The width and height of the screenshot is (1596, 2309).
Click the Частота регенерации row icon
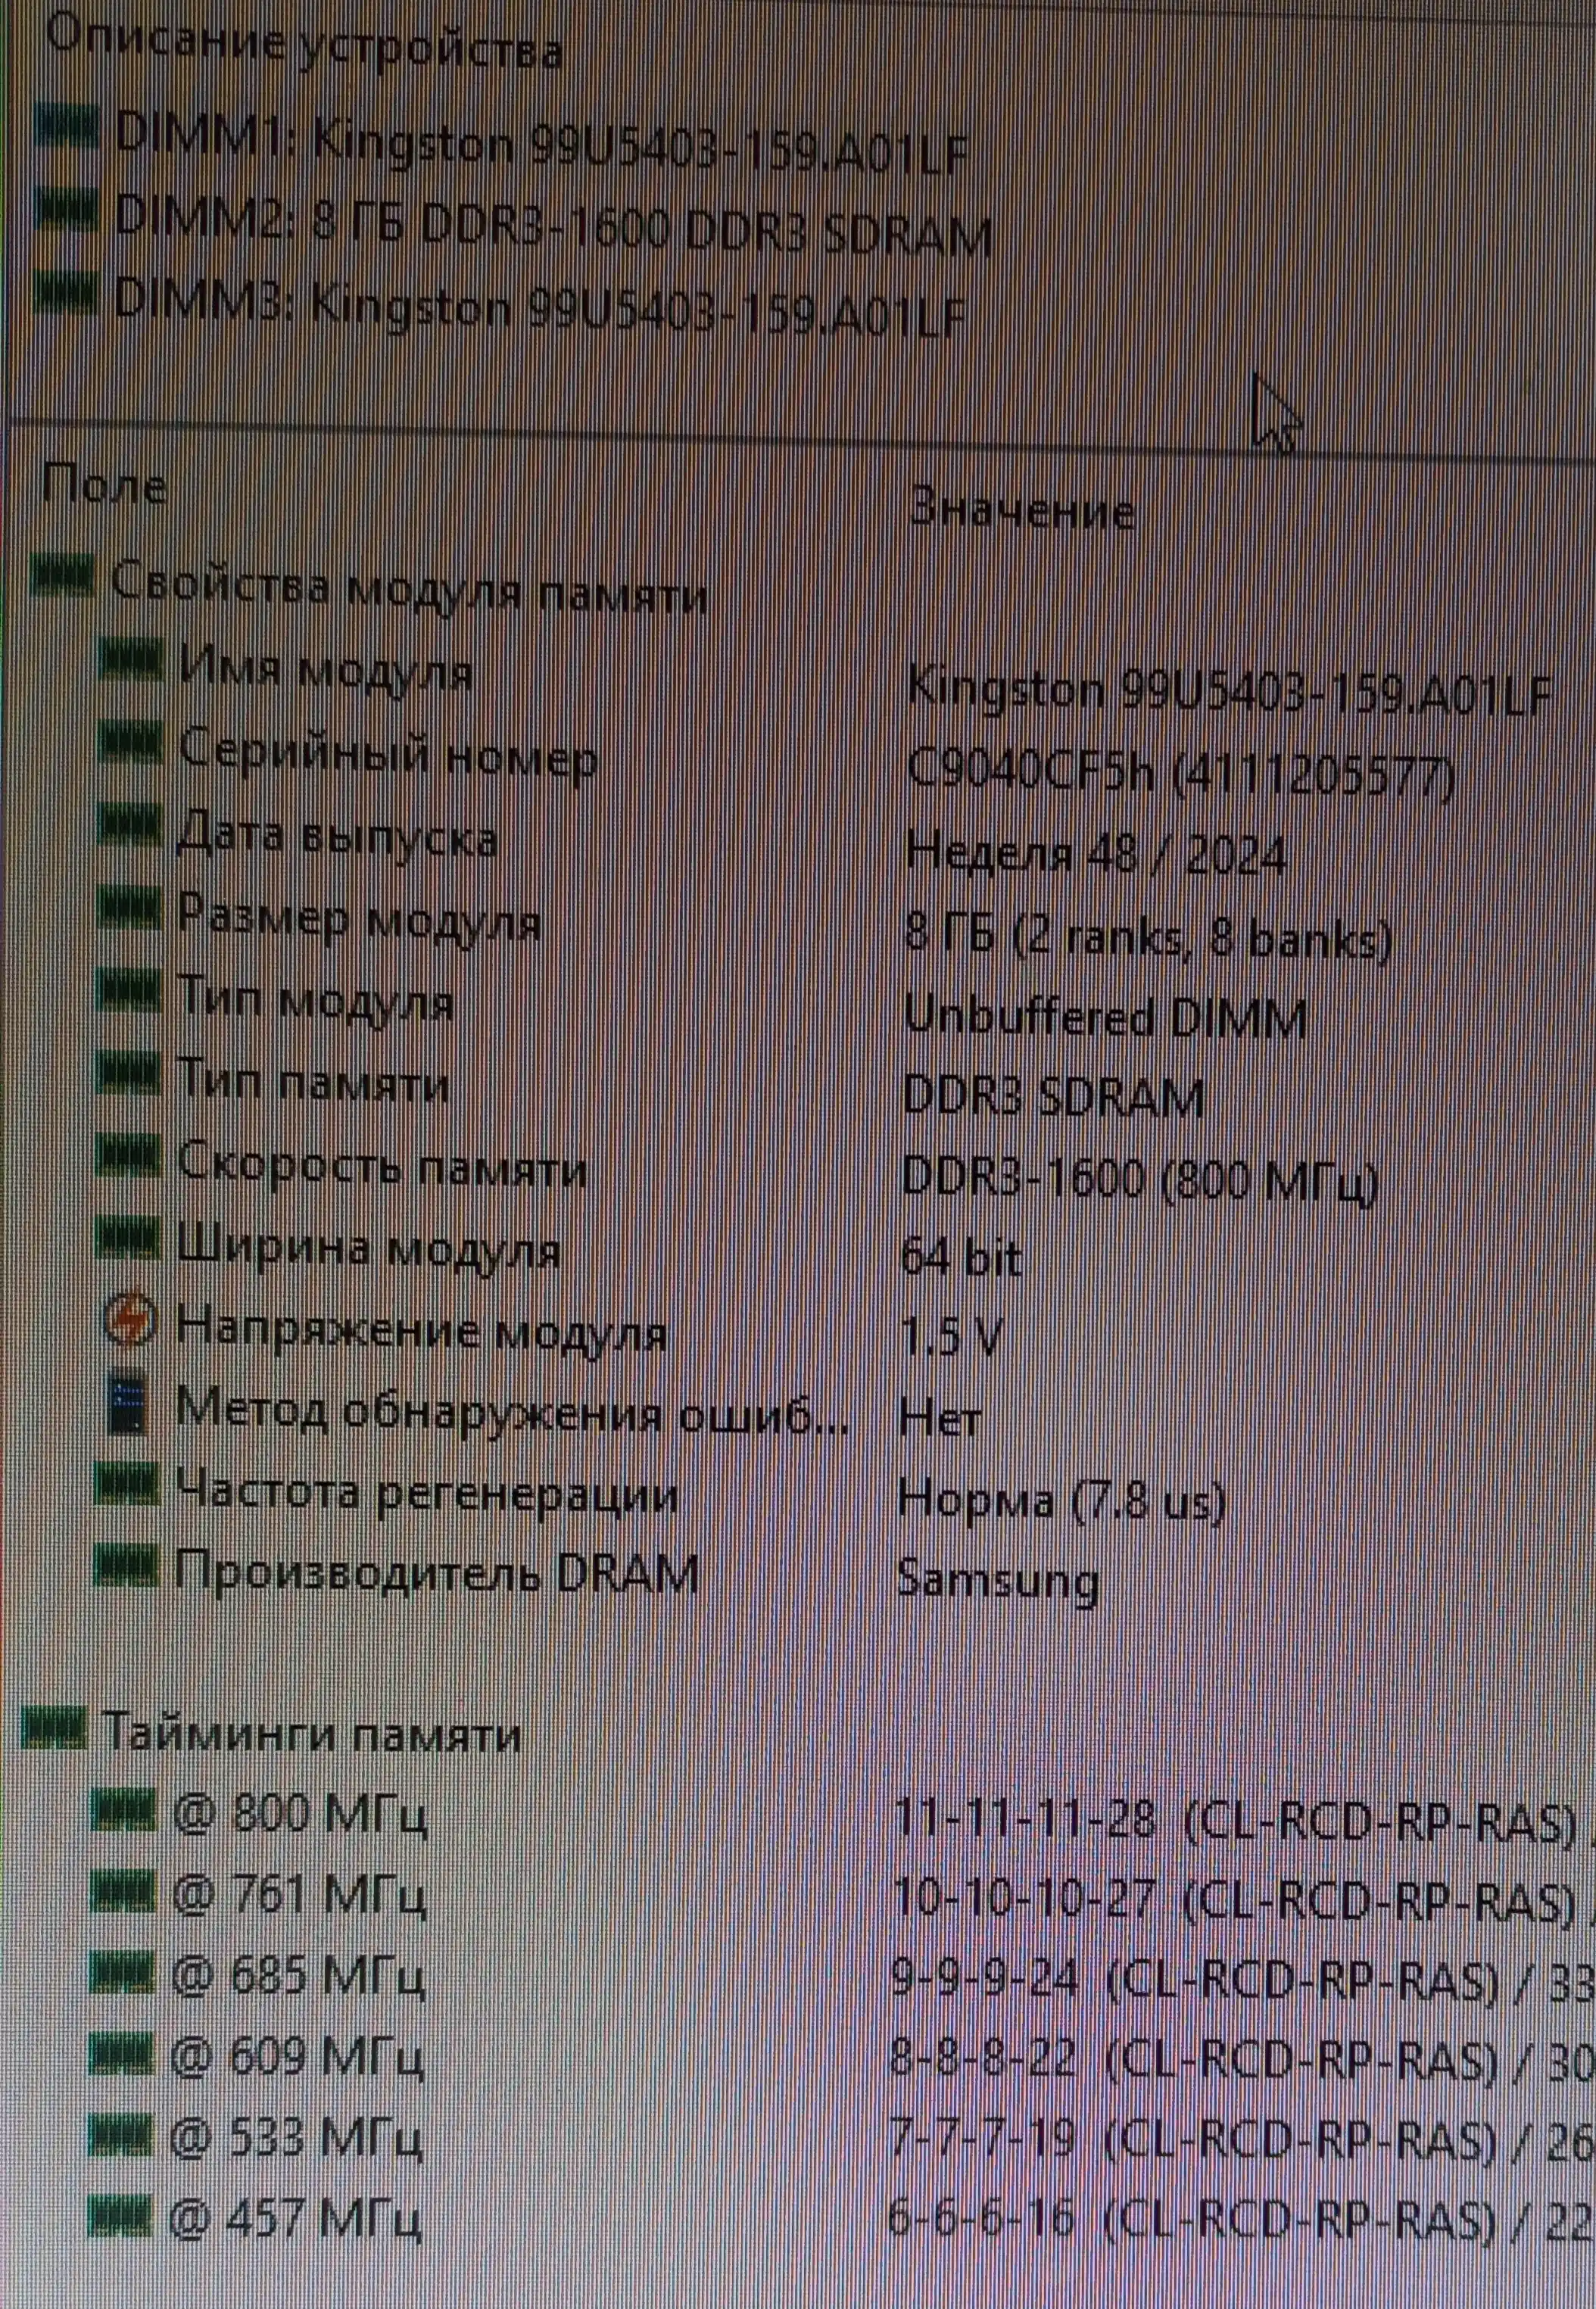[x=126, y=1483]
